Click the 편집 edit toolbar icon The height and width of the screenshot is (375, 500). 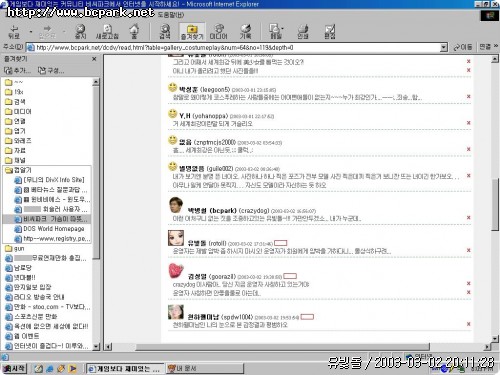pyautogui.click(x=330, y=32)
